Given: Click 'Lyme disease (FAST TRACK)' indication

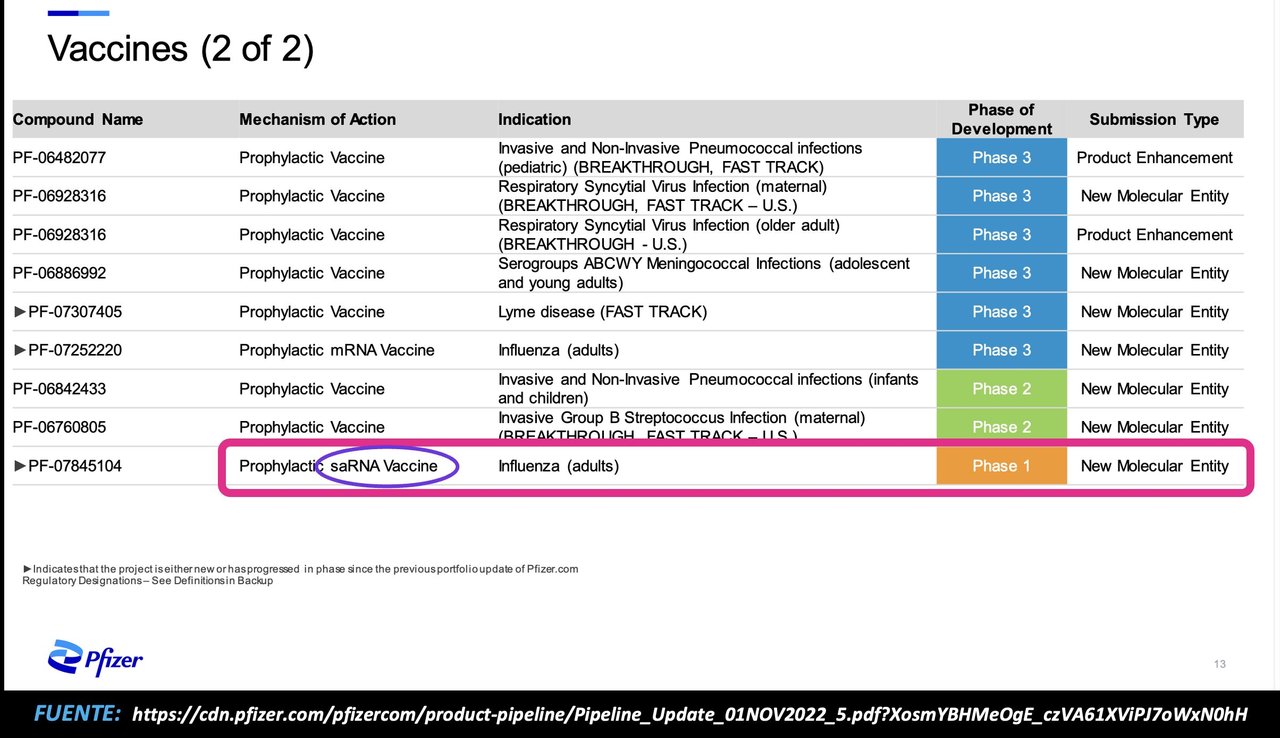Looking at the screenshot, I should pyautogui.click(x=602, y=312).
